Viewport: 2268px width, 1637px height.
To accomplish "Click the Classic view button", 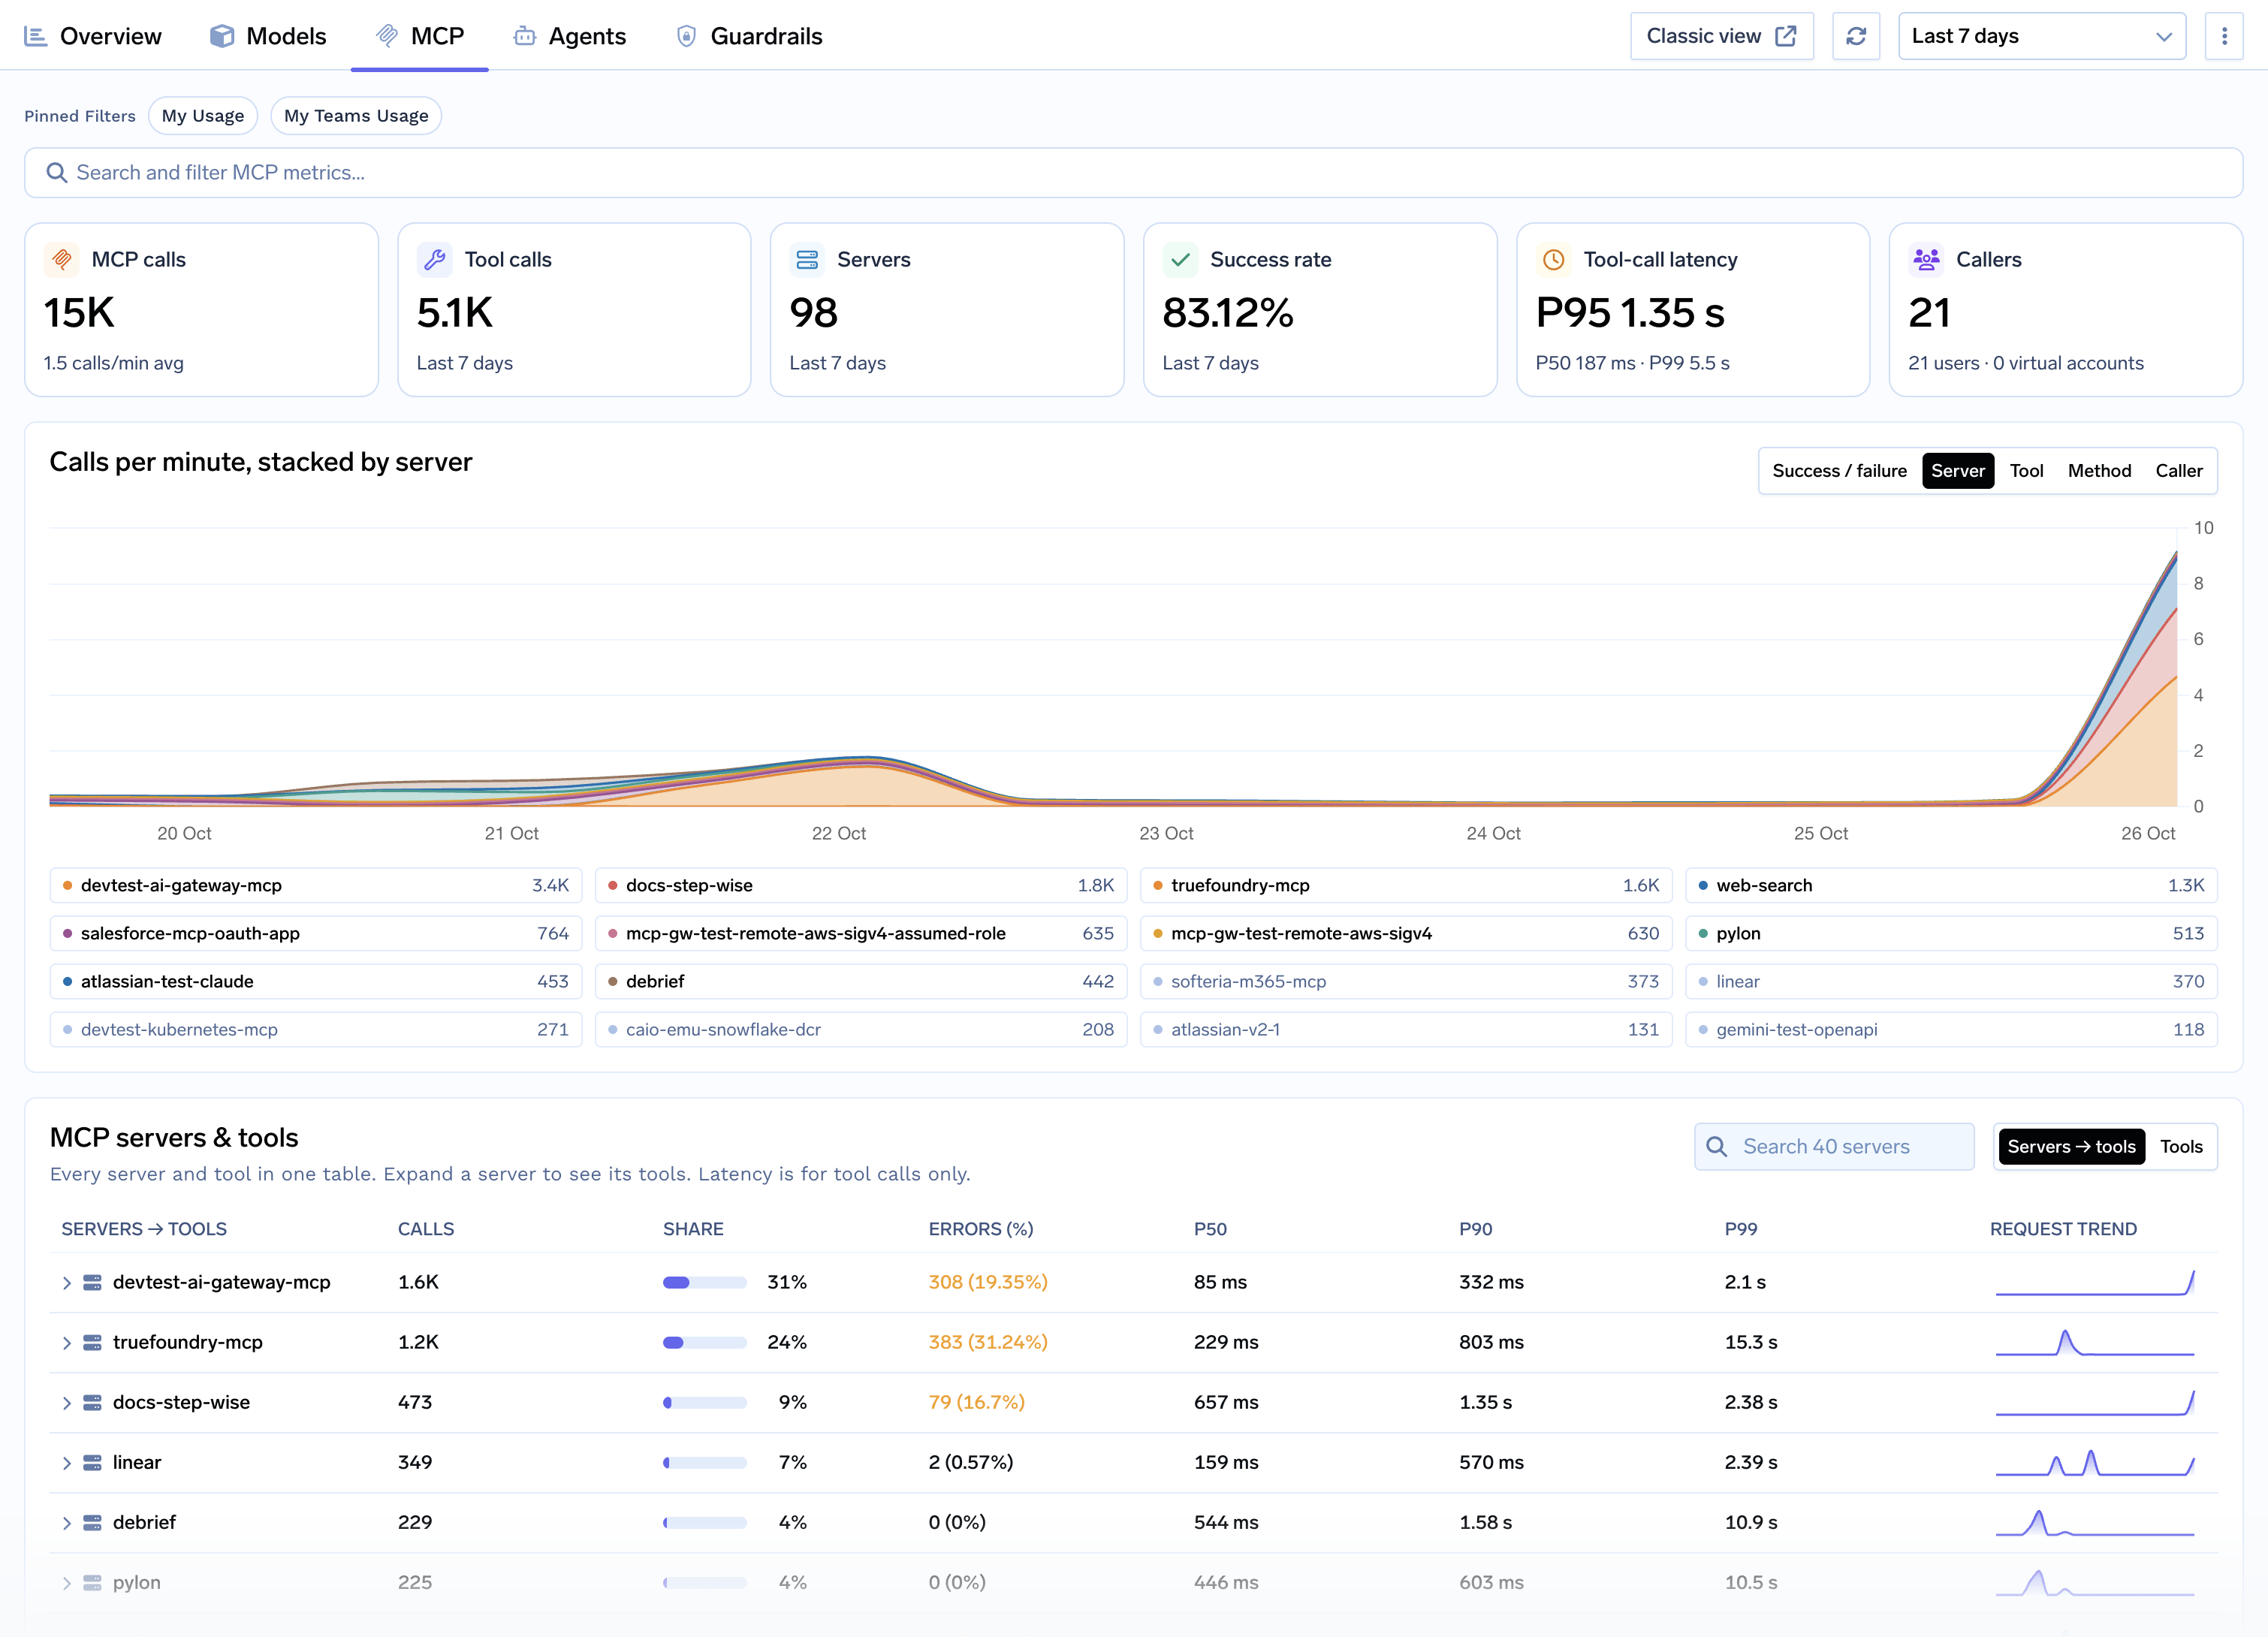I will tap(1721, 36).
